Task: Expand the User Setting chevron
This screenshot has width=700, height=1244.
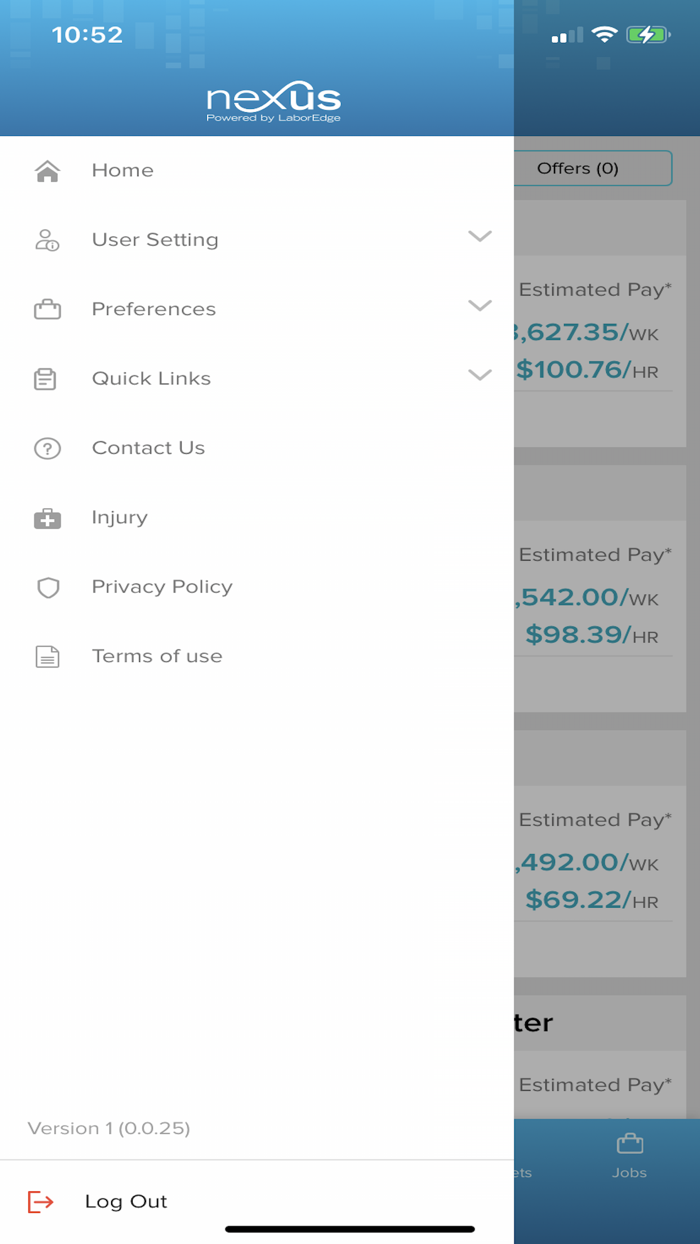Action: tap(480, 237)
